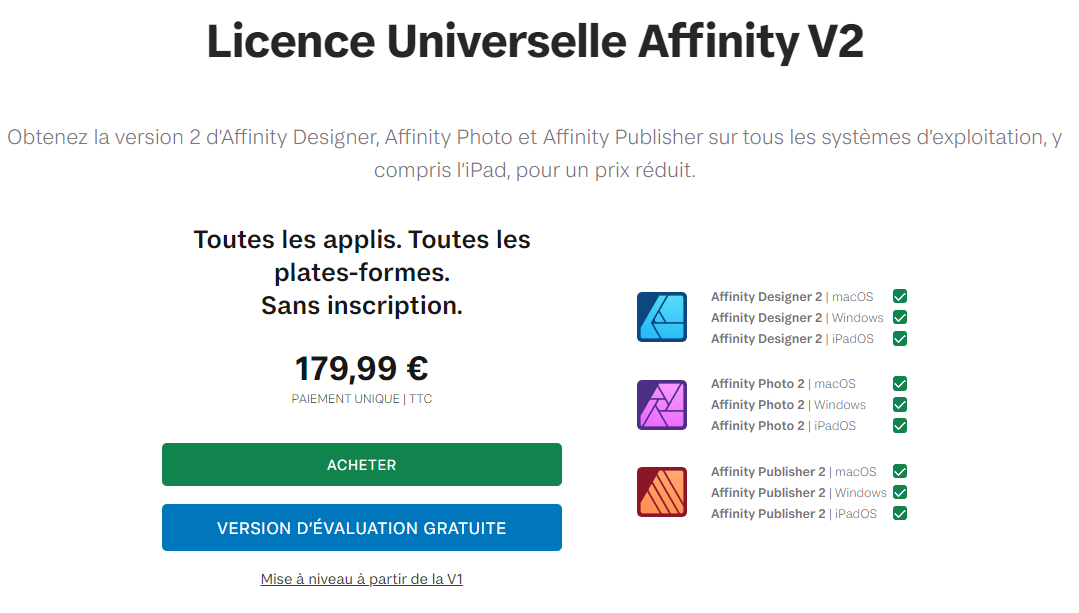
Task: Start the free trial version
Action: [x=361, y=527]
